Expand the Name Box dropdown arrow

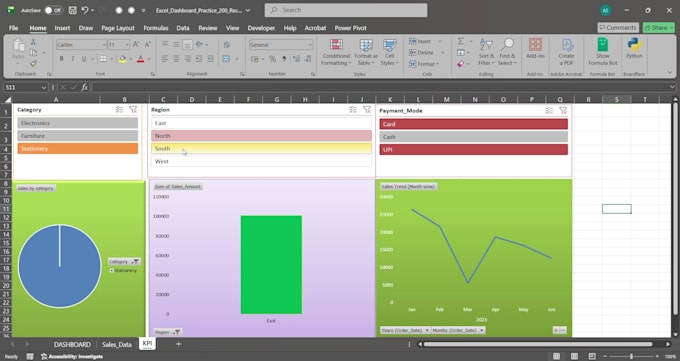pos(43,88)
